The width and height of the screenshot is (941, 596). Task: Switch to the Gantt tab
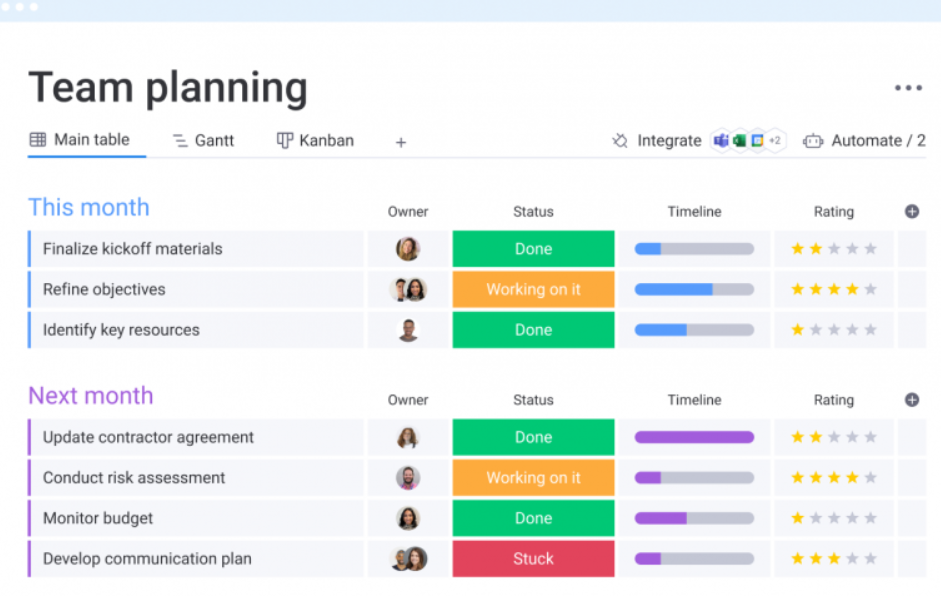(x=203, y=141)
